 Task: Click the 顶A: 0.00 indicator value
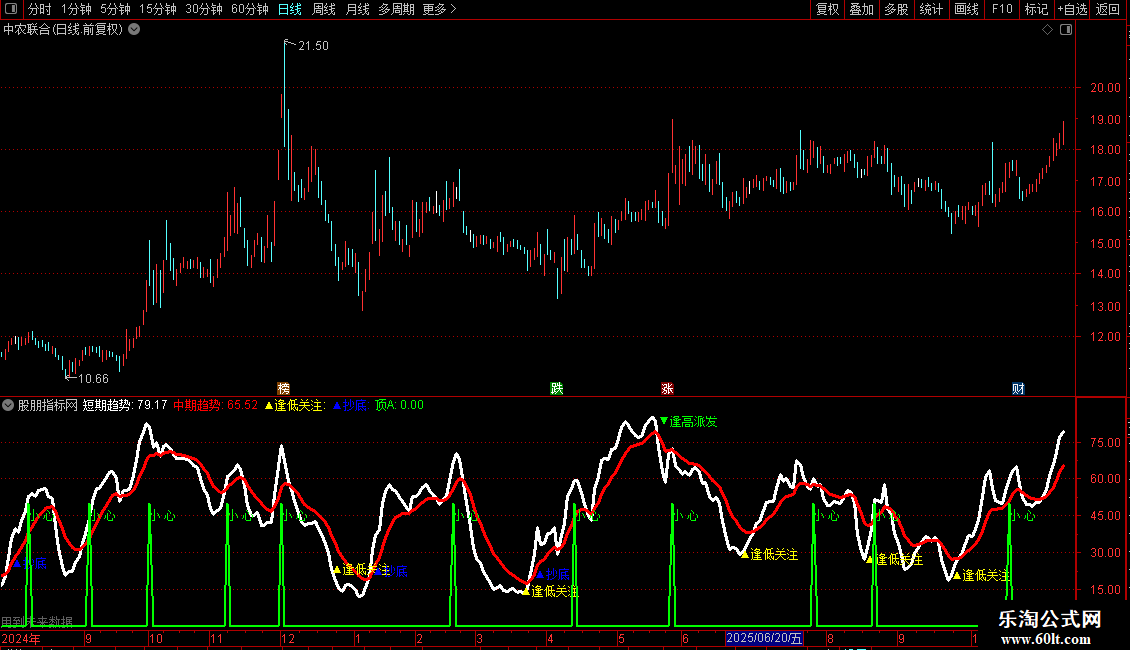click(x=399, y=405)
